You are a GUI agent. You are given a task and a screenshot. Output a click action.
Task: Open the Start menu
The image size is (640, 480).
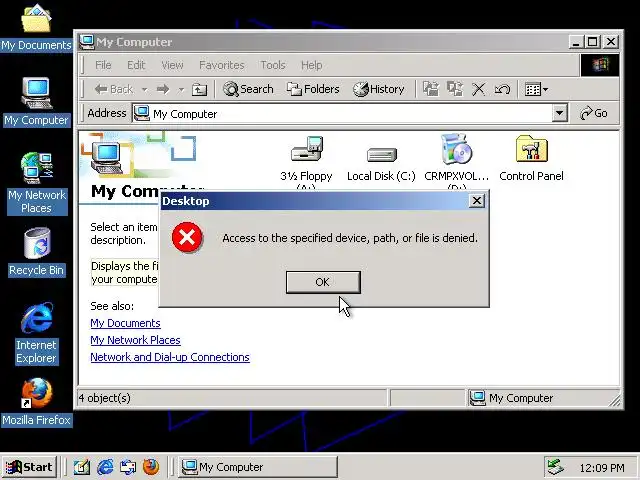click(x=29, y=467)
